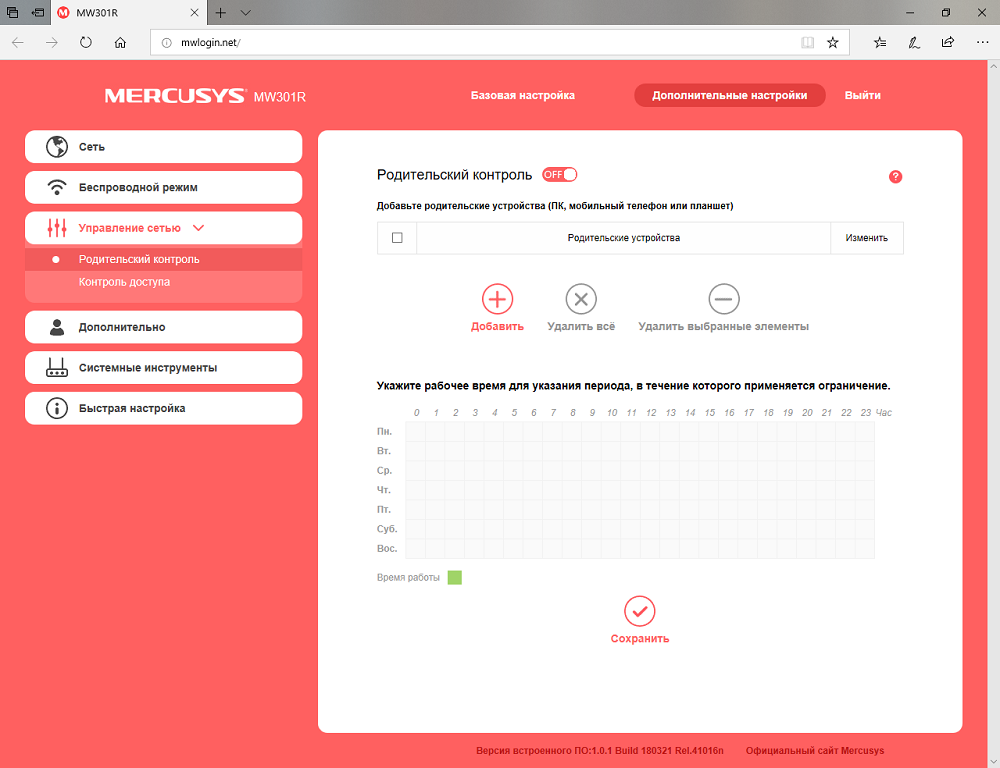Screen dimensions: 1000x768
Task: Click the info icon for Быстрая настройка
Action: pyautogui.click(x=57, y=408)
